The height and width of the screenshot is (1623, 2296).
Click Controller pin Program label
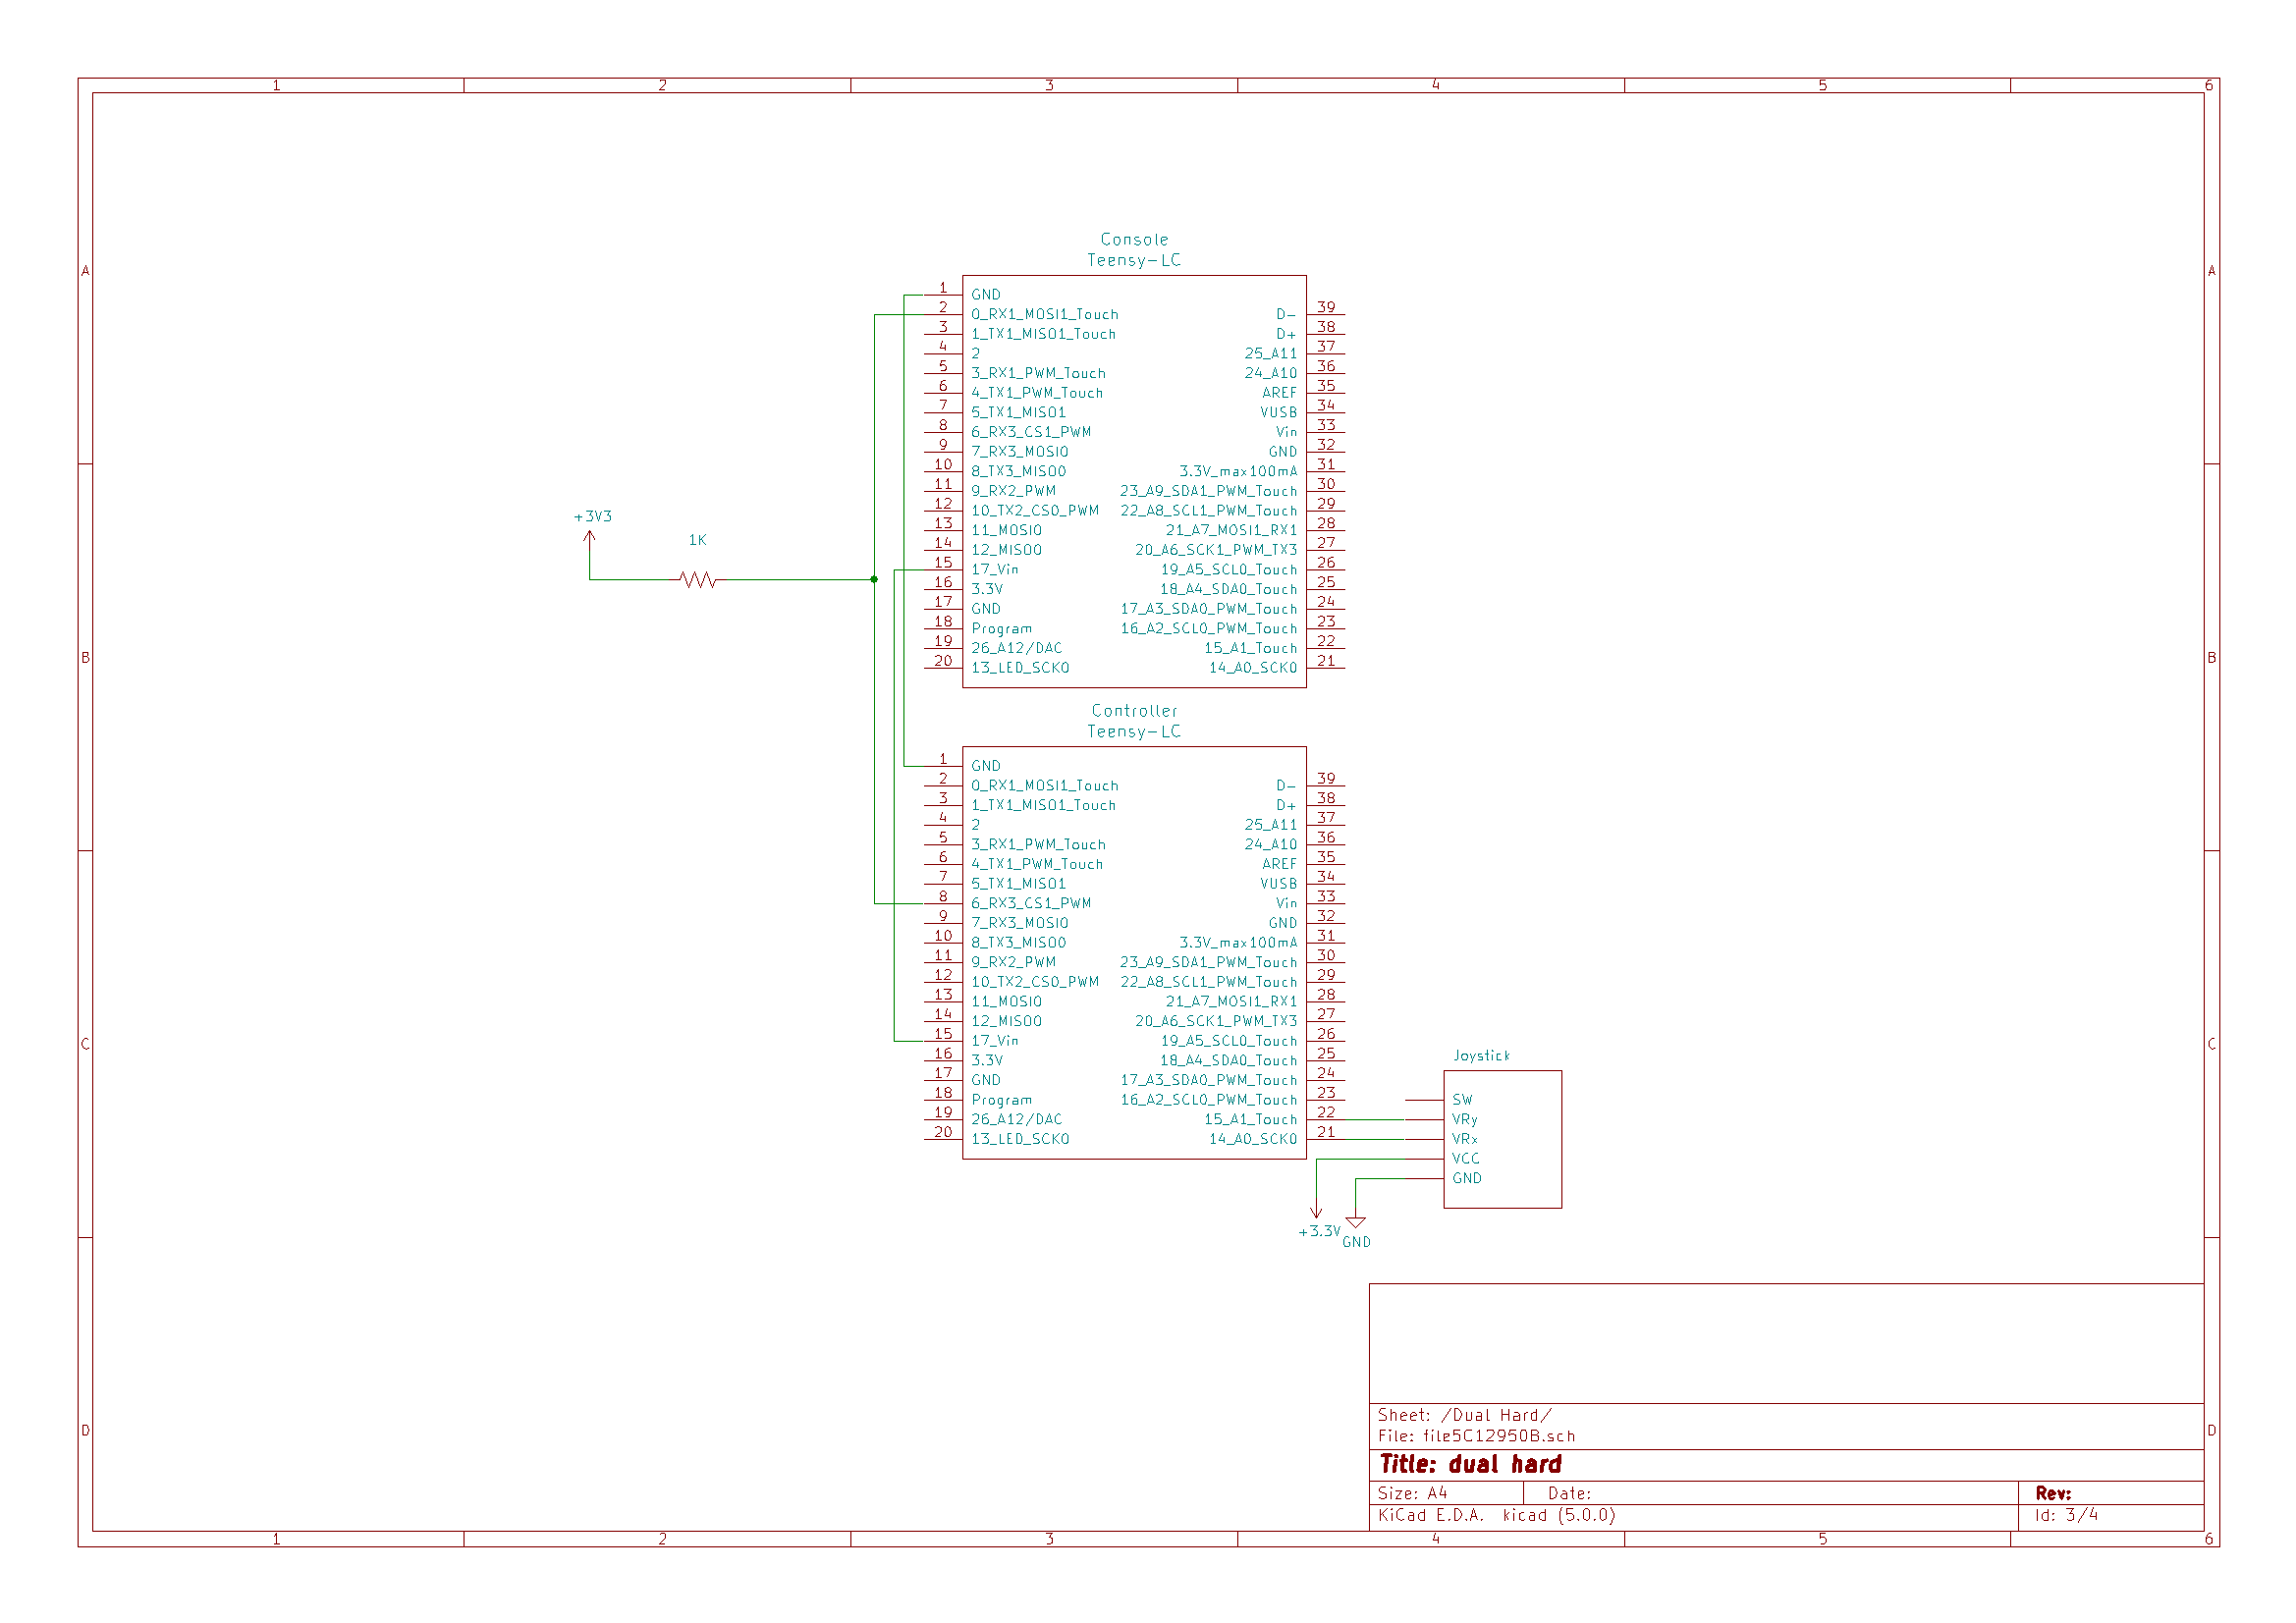coord(1001,1100)
